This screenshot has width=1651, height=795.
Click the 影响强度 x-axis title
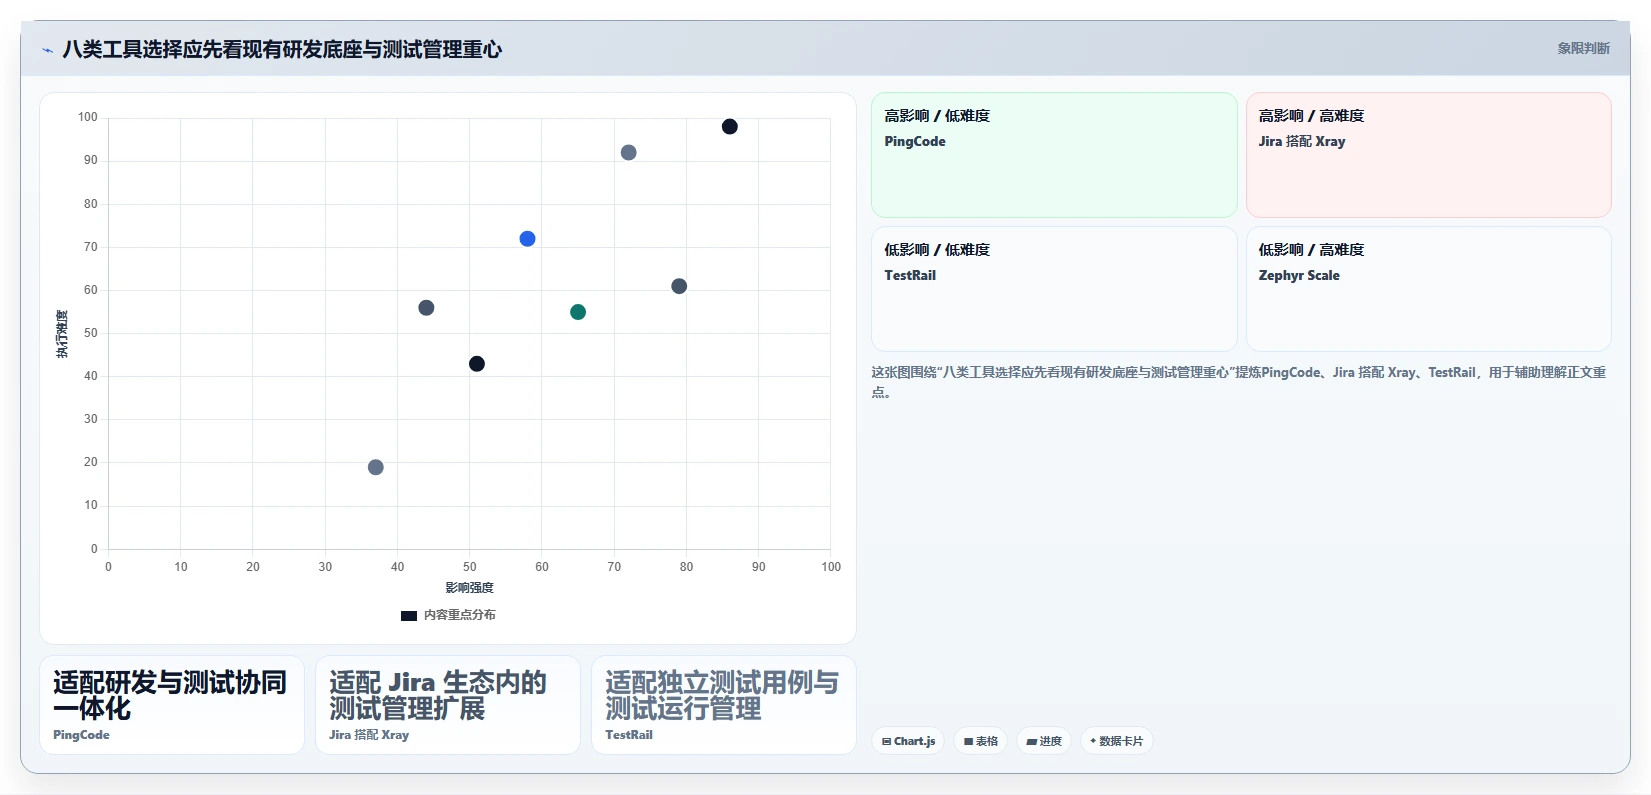[470, 588]
